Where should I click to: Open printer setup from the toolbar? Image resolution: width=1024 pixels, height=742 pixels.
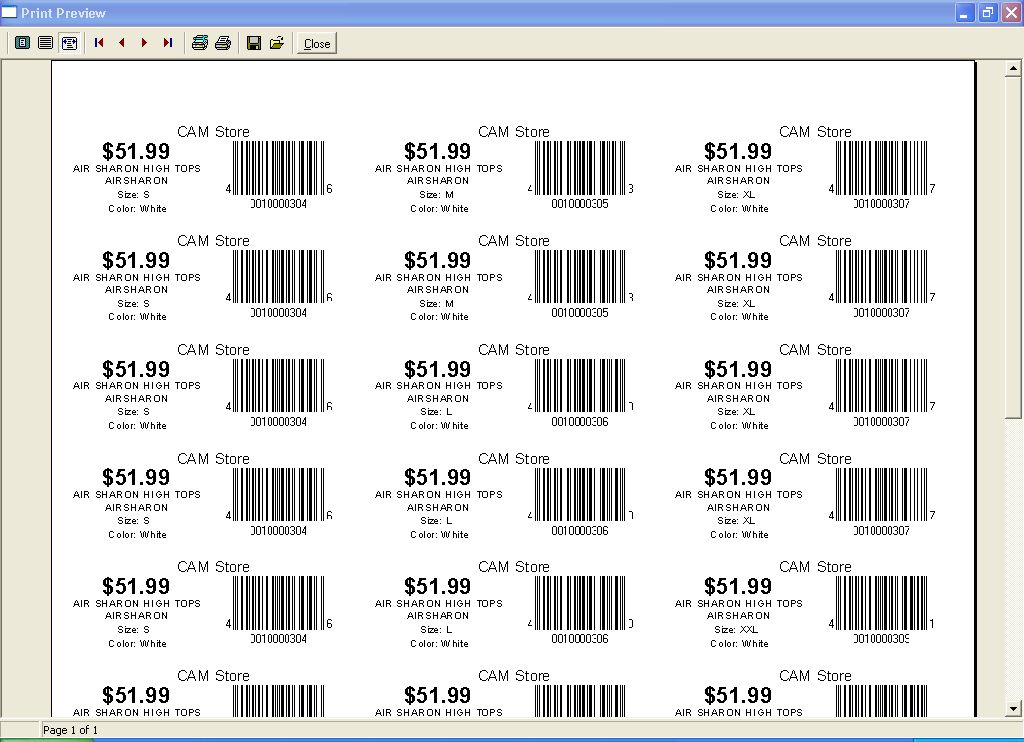[x=200, y=43]
